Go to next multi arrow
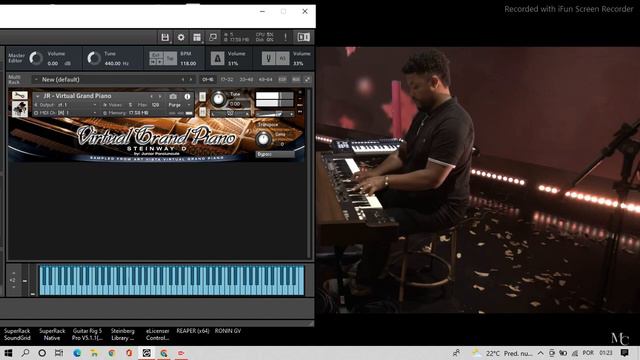 [191, 80]
